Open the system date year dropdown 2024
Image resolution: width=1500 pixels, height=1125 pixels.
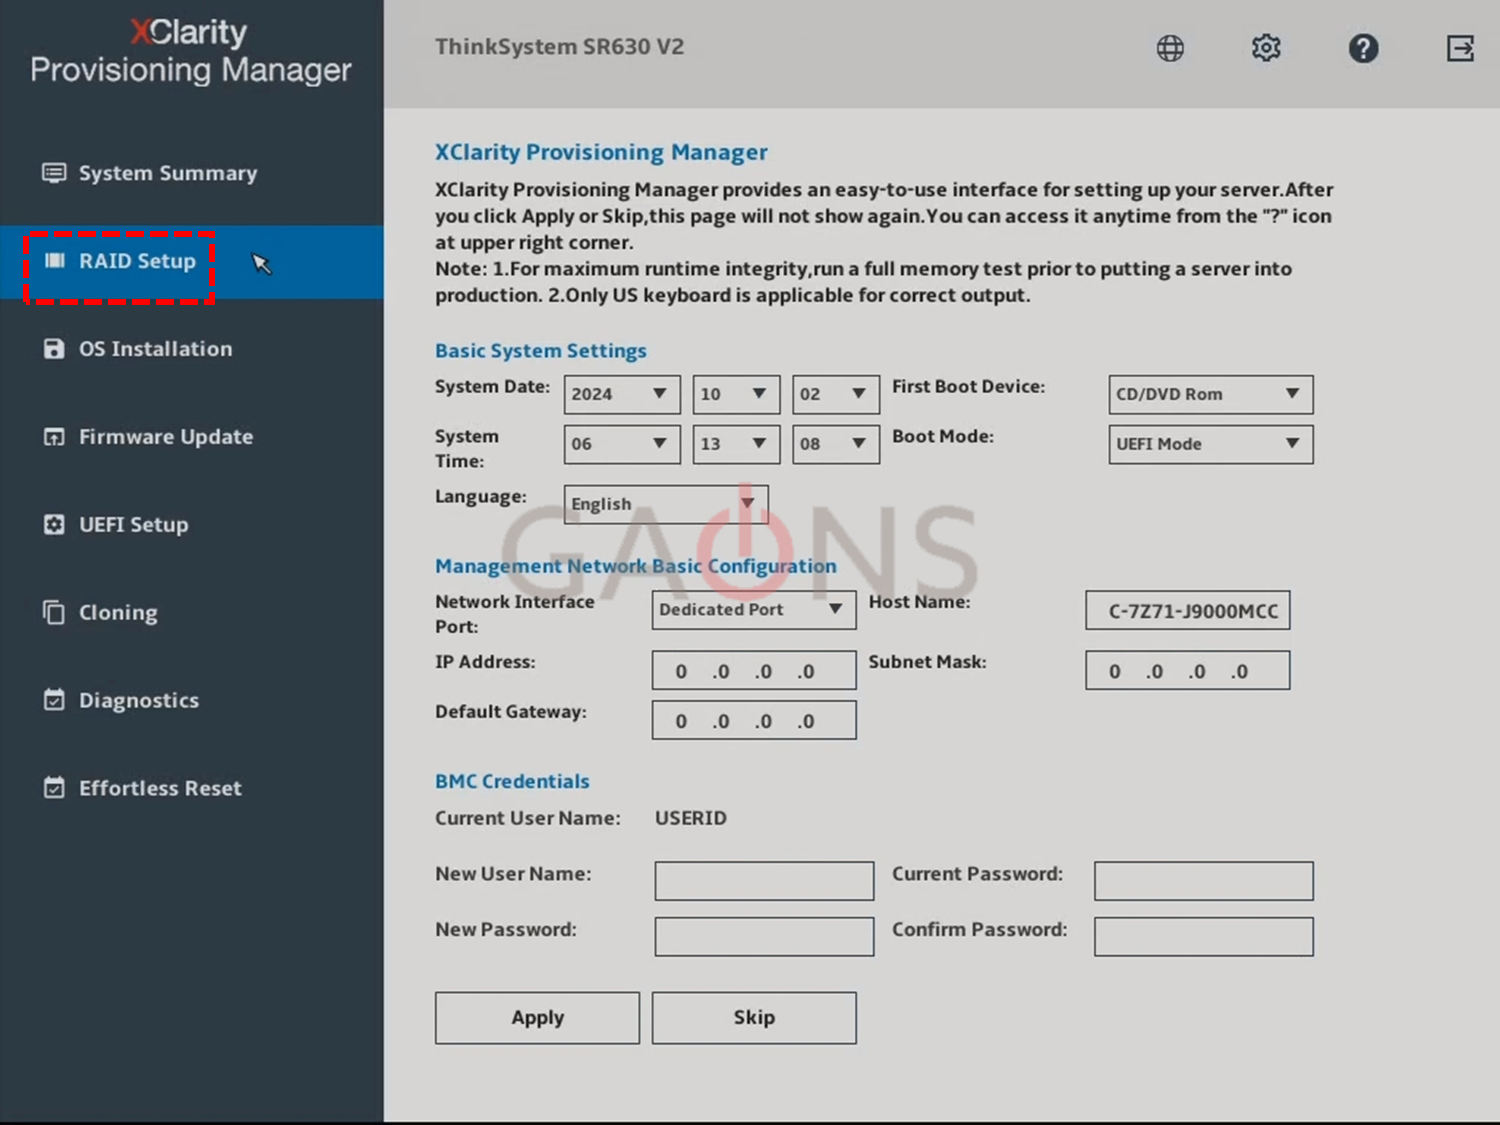point(622,394)
